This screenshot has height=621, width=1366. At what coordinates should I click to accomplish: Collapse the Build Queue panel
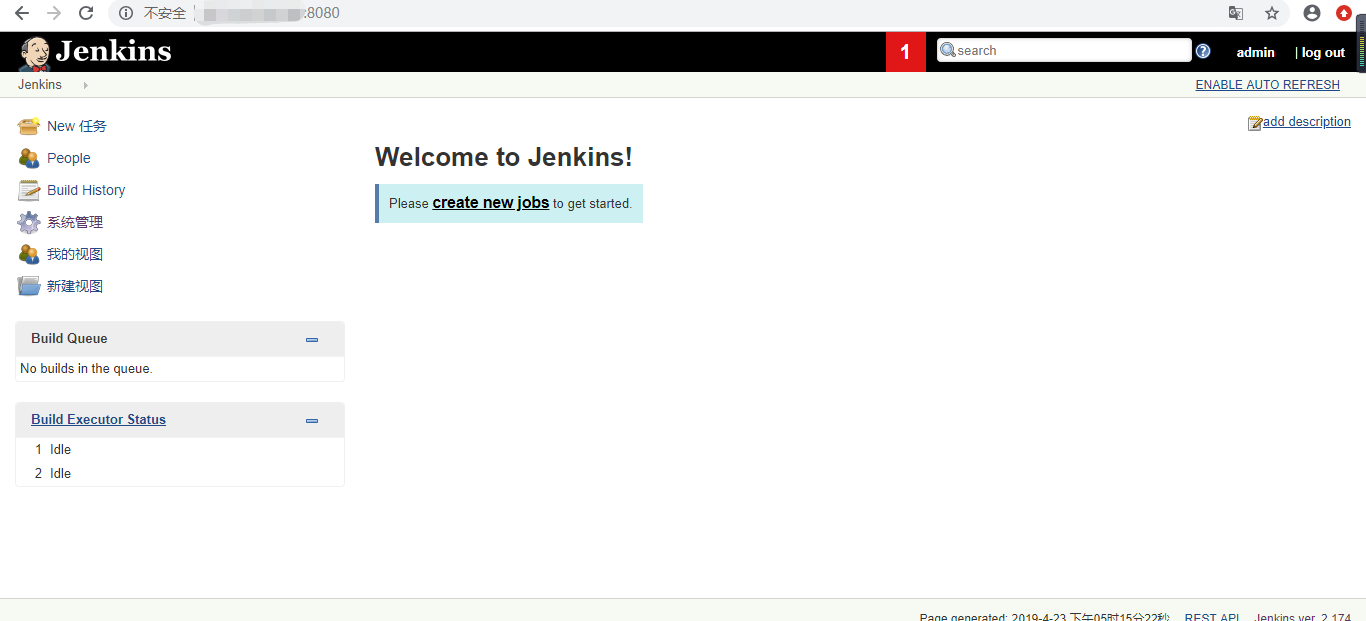coord(312,340)
